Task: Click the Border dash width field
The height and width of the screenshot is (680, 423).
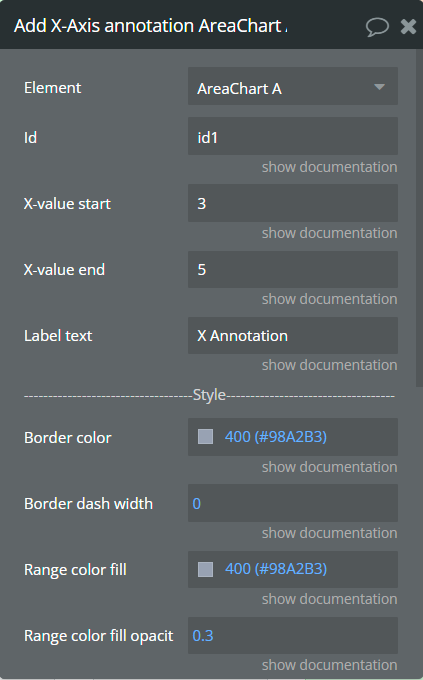Action: coord(292,503)
